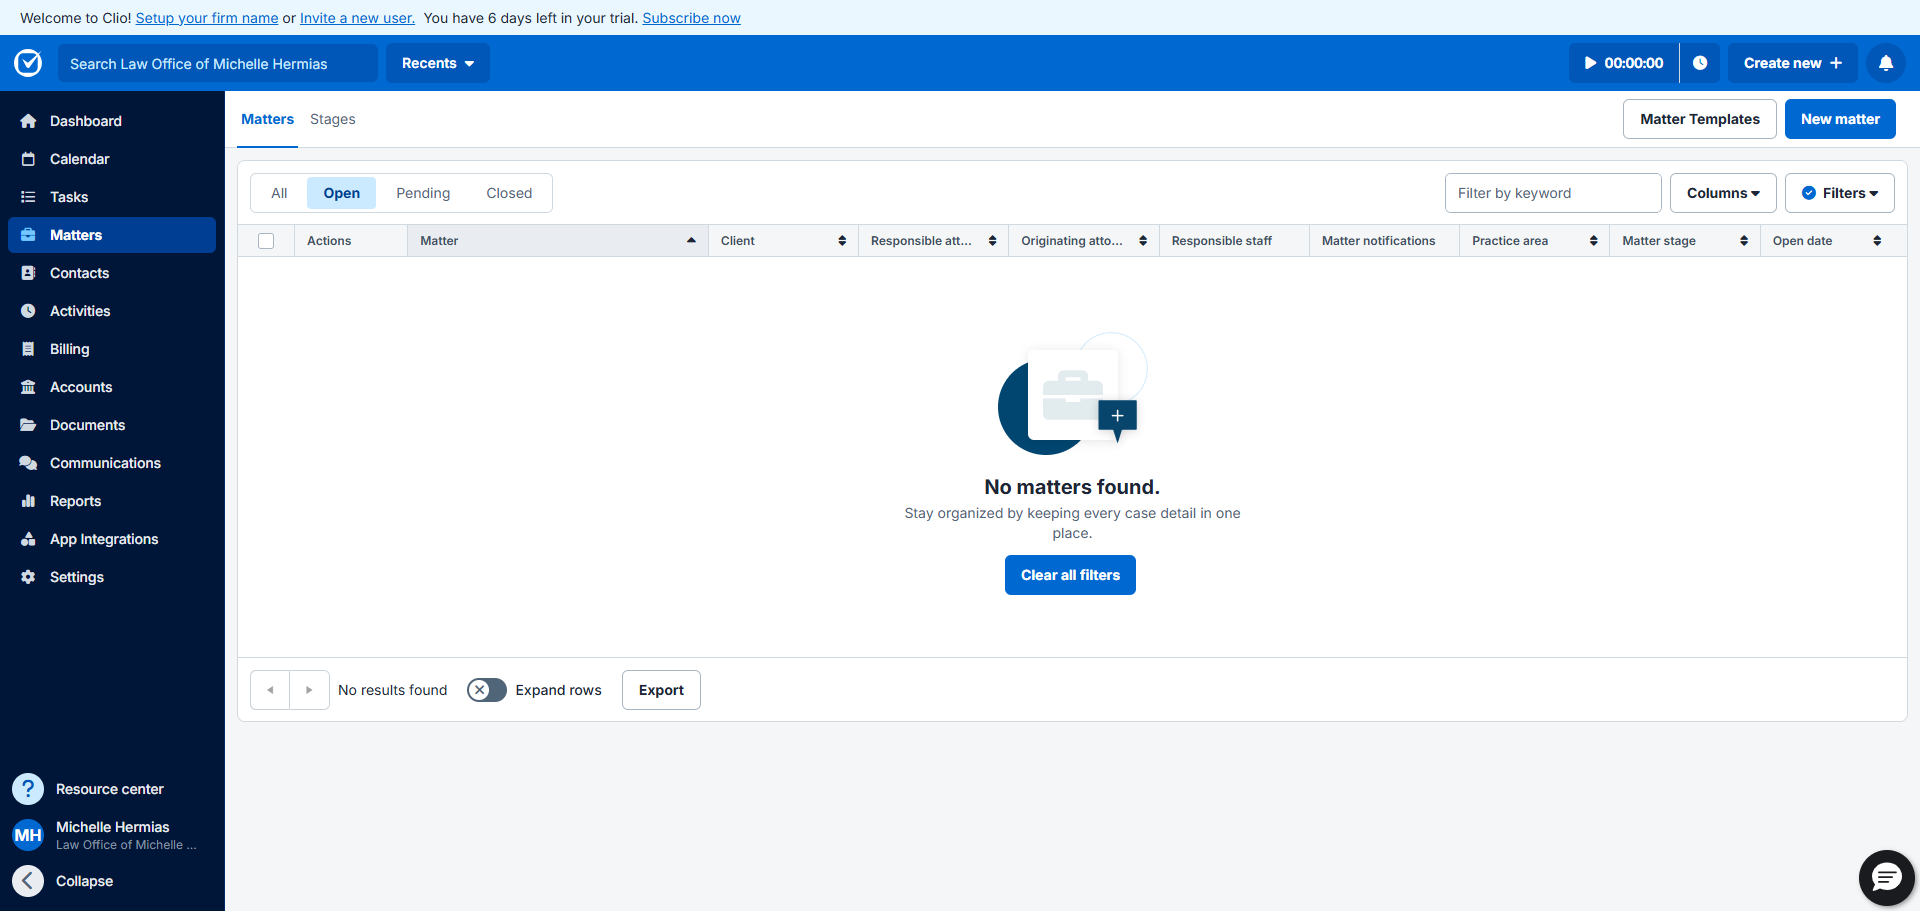Go to Billing in the sidebar
Viewport: 1920px width, 911px height.
pyautogui.click(x=69, y=349)
